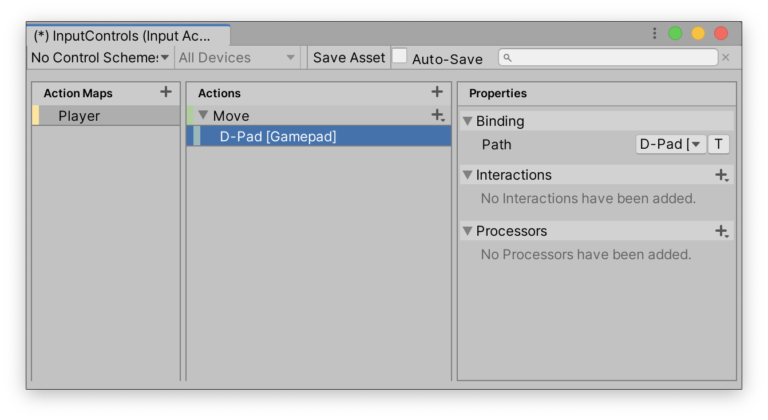
Task: Click inside the search input field
Action: point(610,58)
